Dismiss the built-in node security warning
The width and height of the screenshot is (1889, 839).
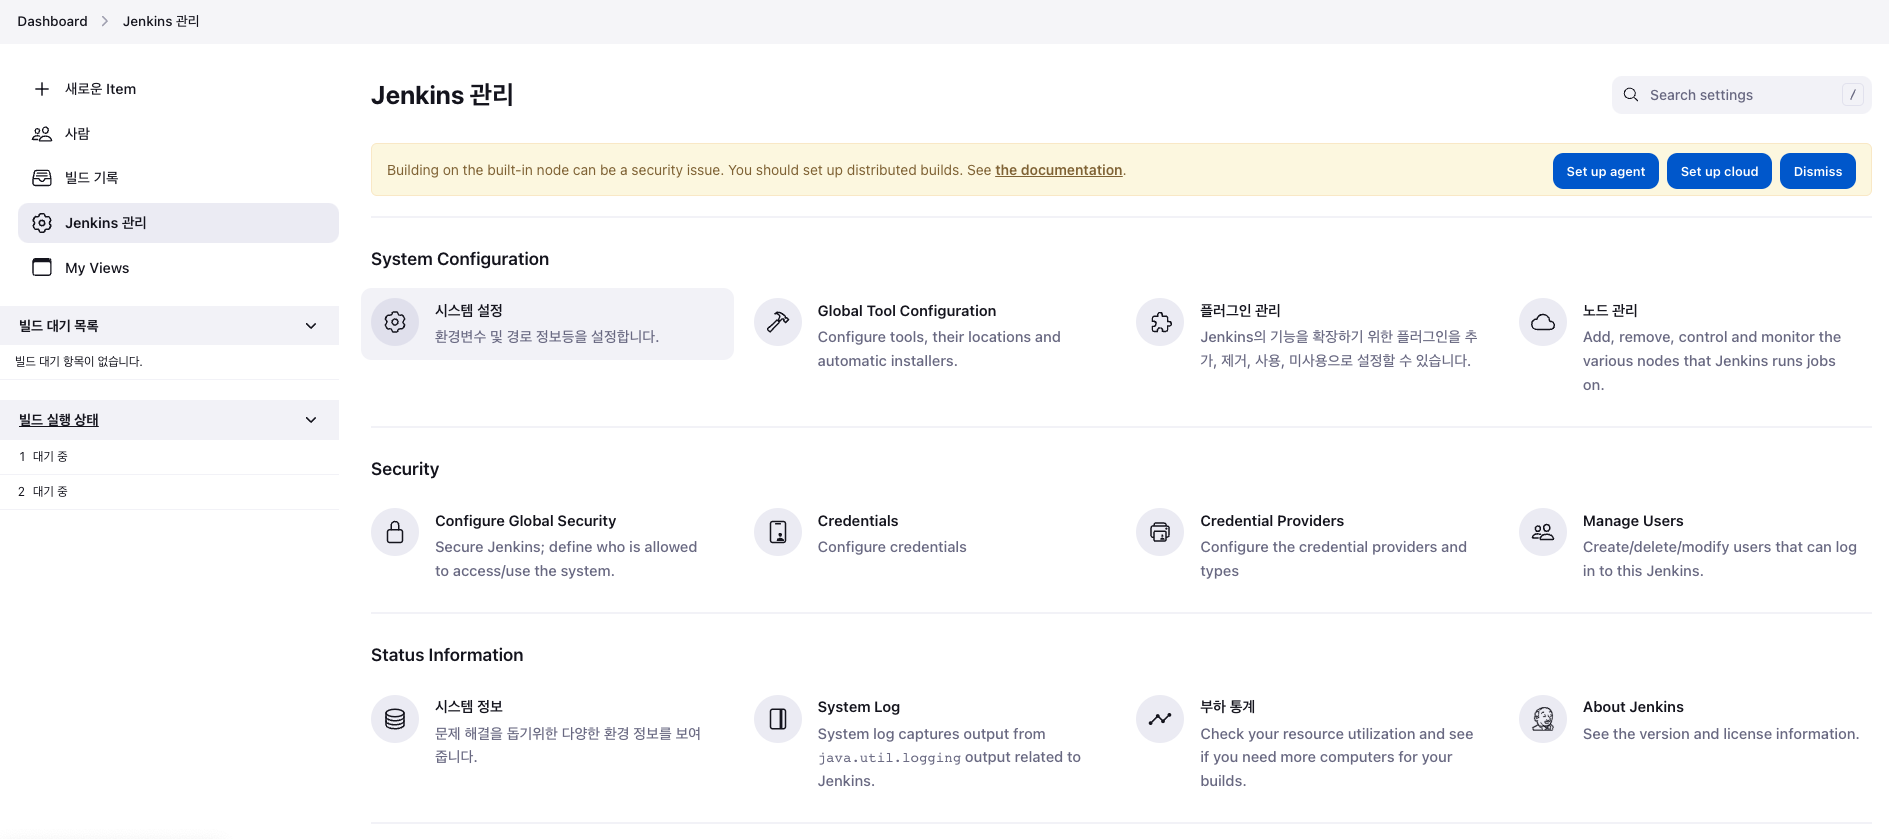(x=1817, y=171)
